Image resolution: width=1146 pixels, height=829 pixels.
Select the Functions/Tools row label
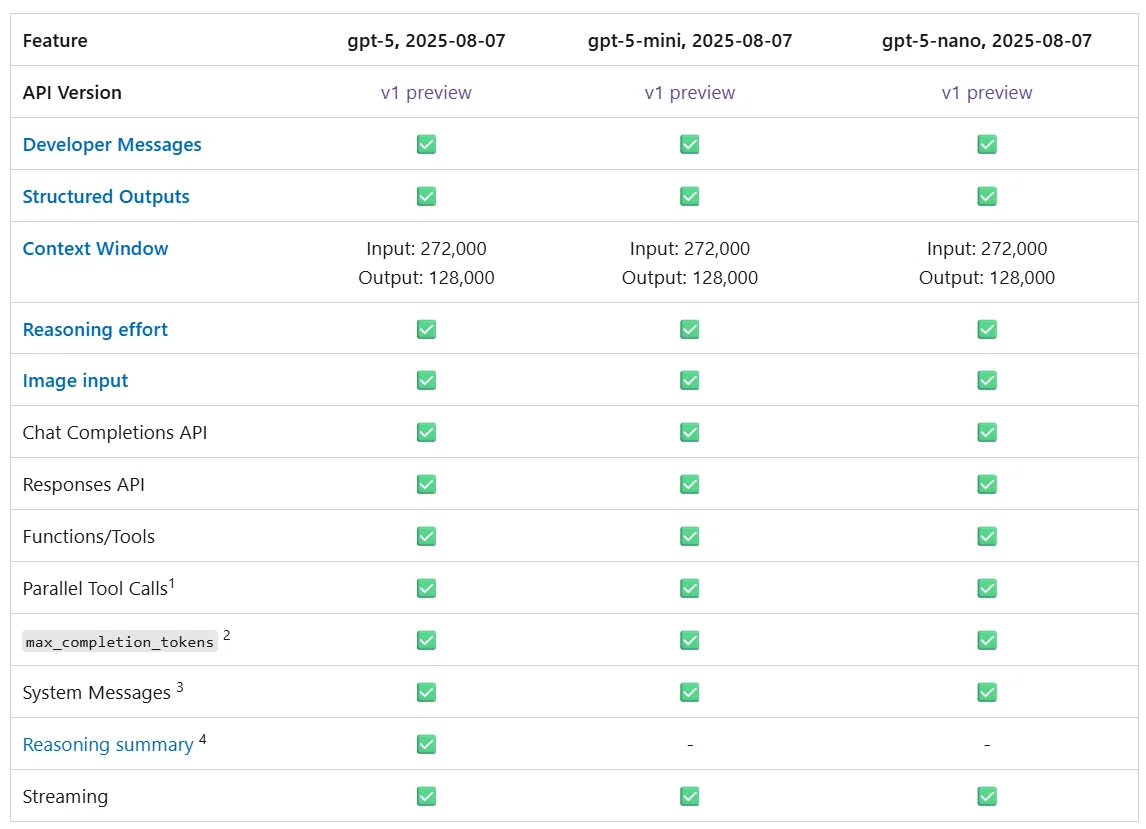point(88,537)
